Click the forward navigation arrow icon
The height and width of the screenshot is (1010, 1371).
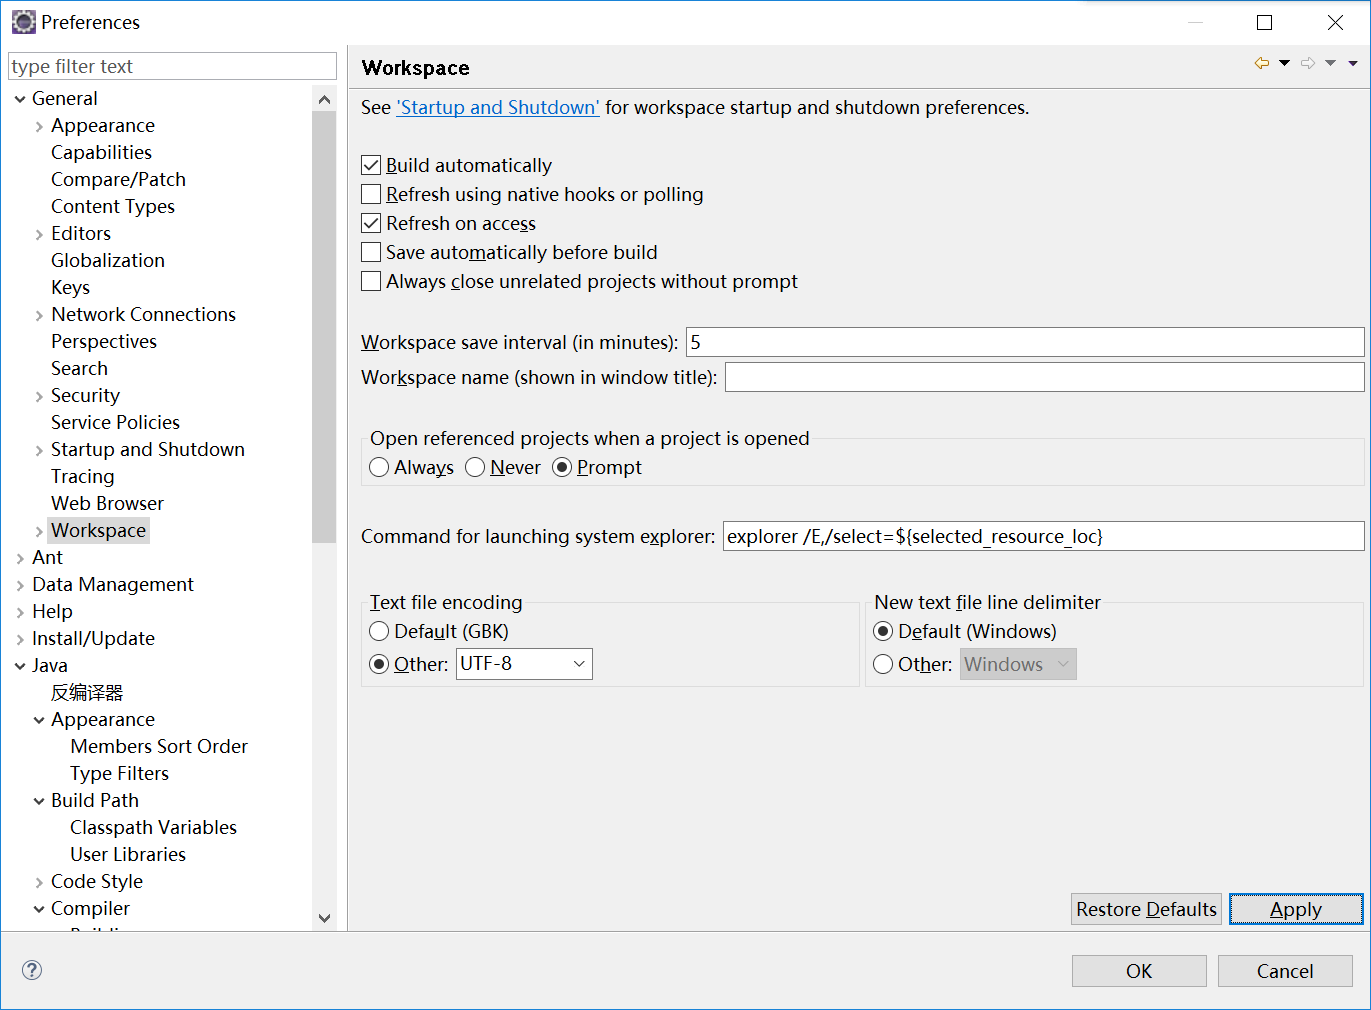tap(1308, 63)
